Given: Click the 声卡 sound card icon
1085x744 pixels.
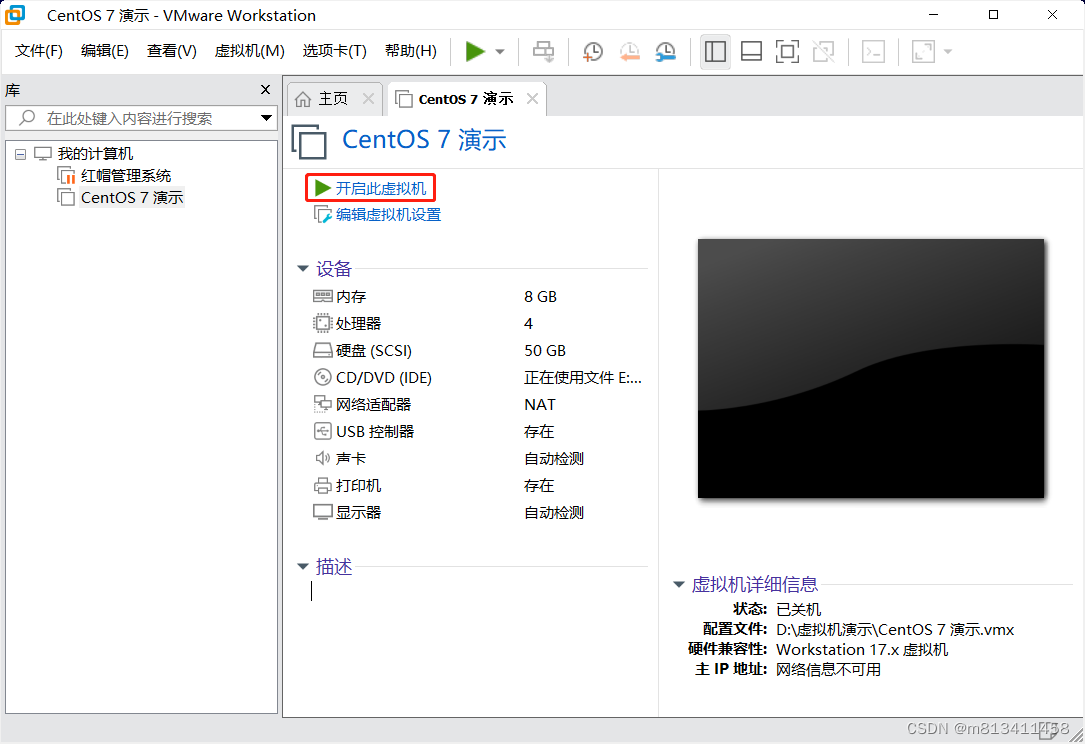Looking at the screenshot, I should (x=322, y=458).
